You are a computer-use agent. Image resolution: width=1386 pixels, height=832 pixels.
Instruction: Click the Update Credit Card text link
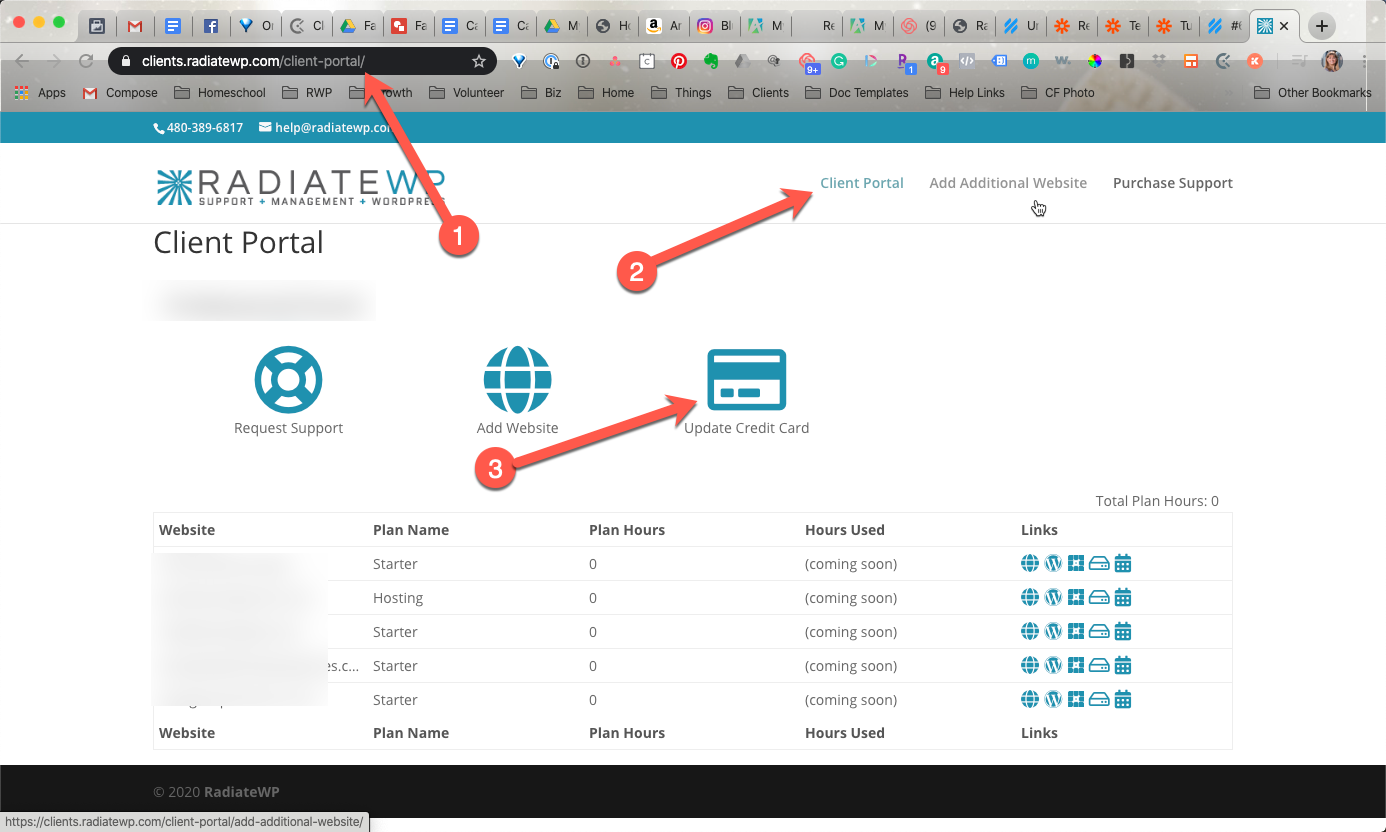(x=746, y=428)
